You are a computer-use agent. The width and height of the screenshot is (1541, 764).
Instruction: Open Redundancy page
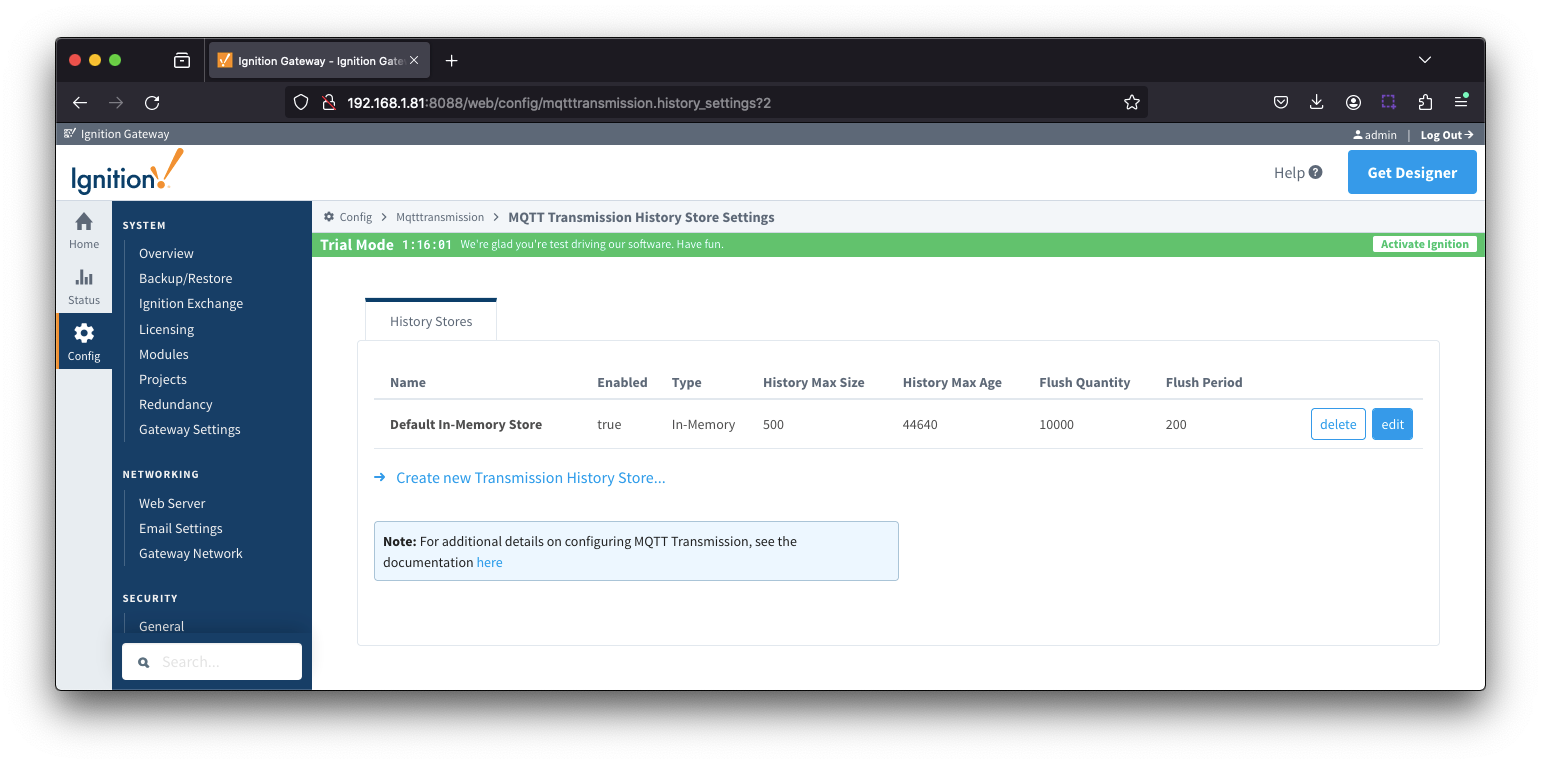[x=175, y=405]
